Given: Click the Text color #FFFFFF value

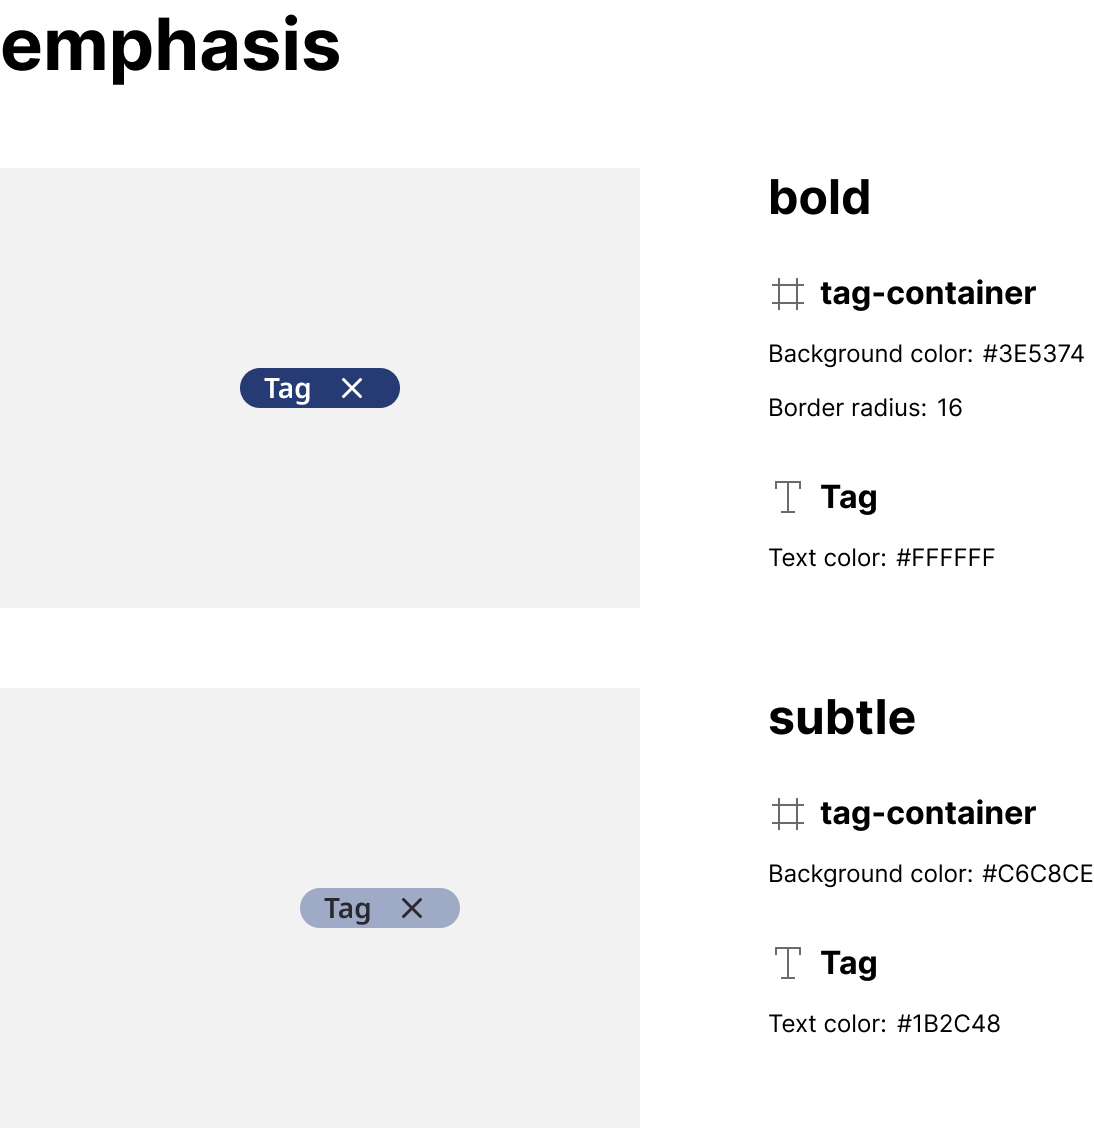Looking at the screenshot, I should (944, 558).
